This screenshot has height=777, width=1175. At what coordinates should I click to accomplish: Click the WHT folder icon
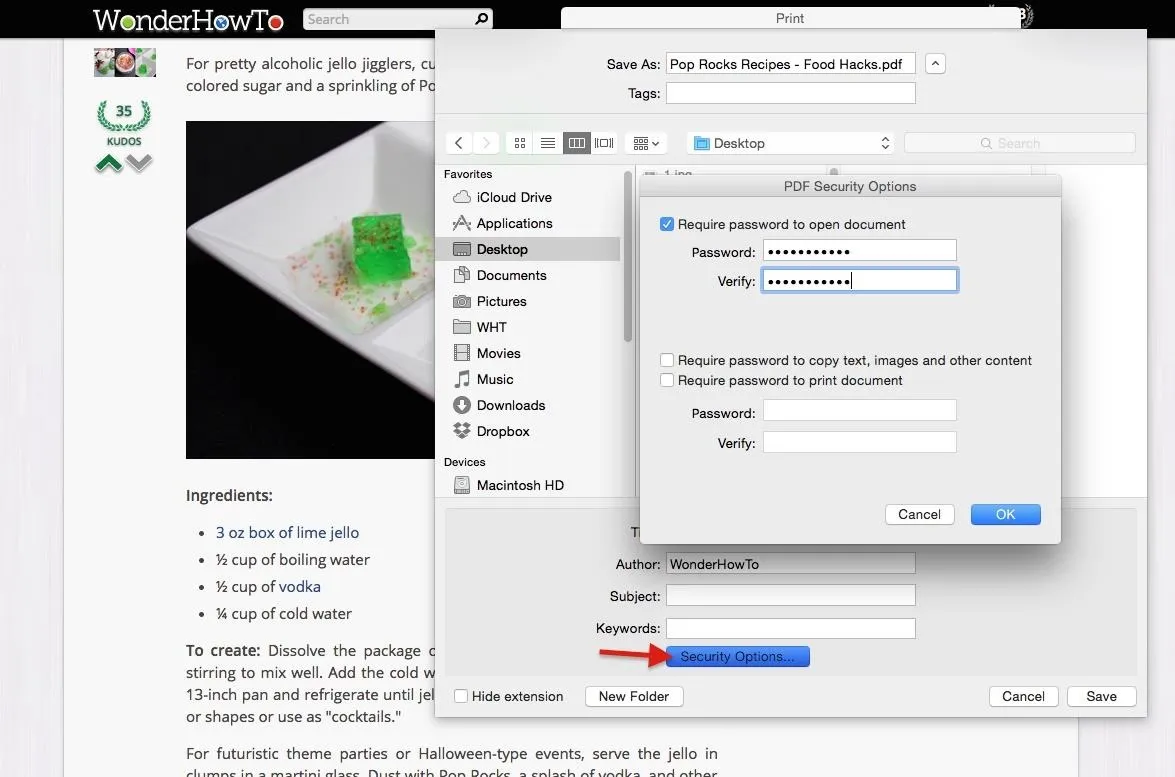[x=462, y=327]
